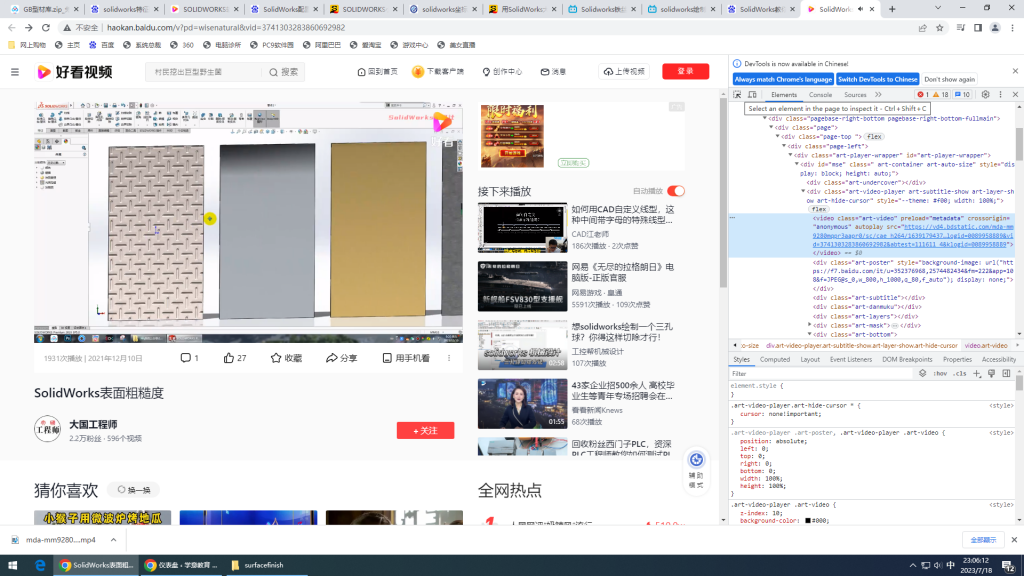This screenshot has width=1024, height=576.
Task: Click the comment bubble icon below the video
Action: (x=185, y=358)
